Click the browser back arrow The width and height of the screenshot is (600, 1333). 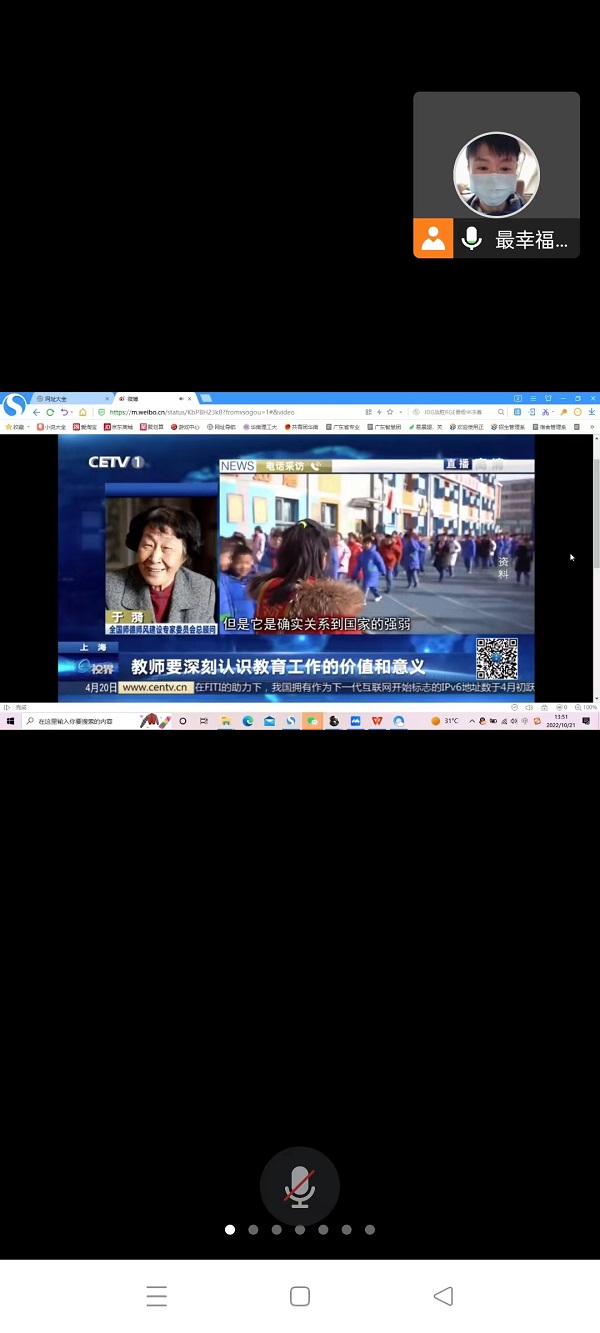tap(37, 412)
